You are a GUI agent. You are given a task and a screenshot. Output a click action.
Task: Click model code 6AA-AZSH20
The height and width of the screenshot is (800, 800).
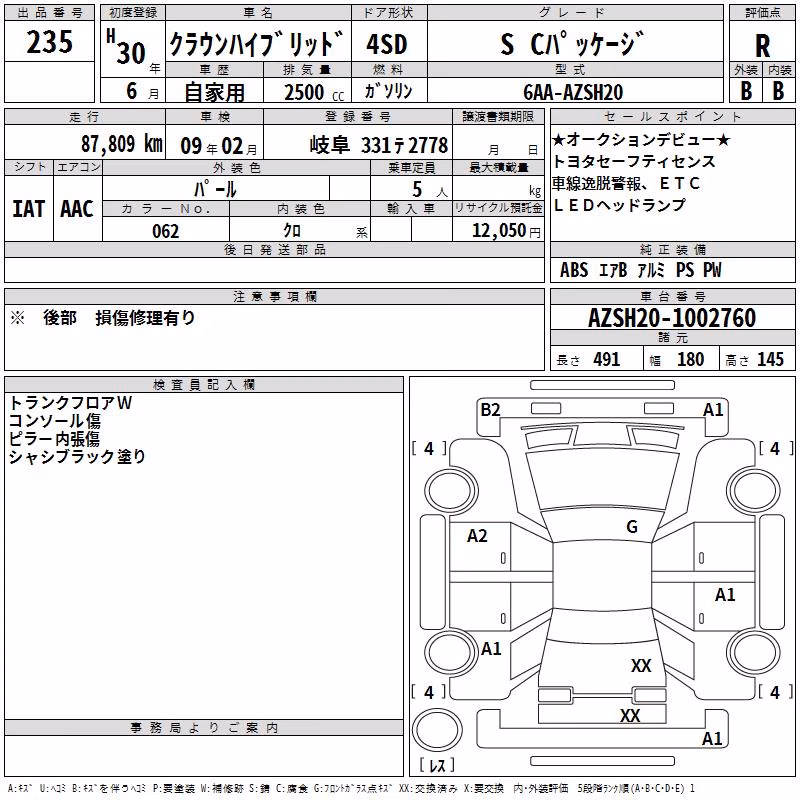573,92
